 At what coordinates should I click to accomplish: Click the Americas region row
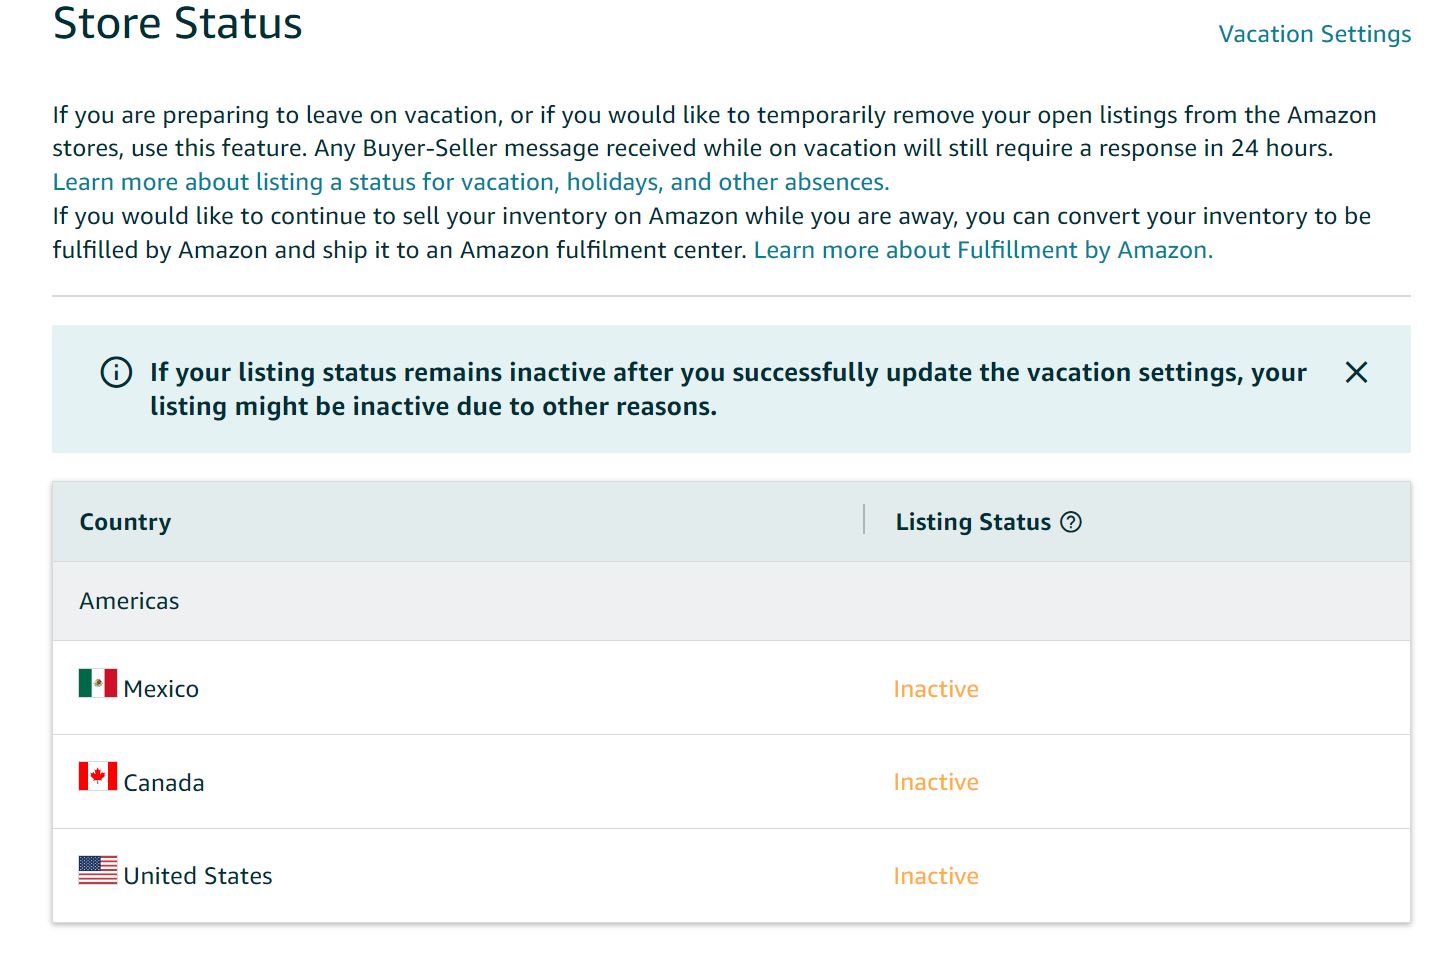(731, 601)
